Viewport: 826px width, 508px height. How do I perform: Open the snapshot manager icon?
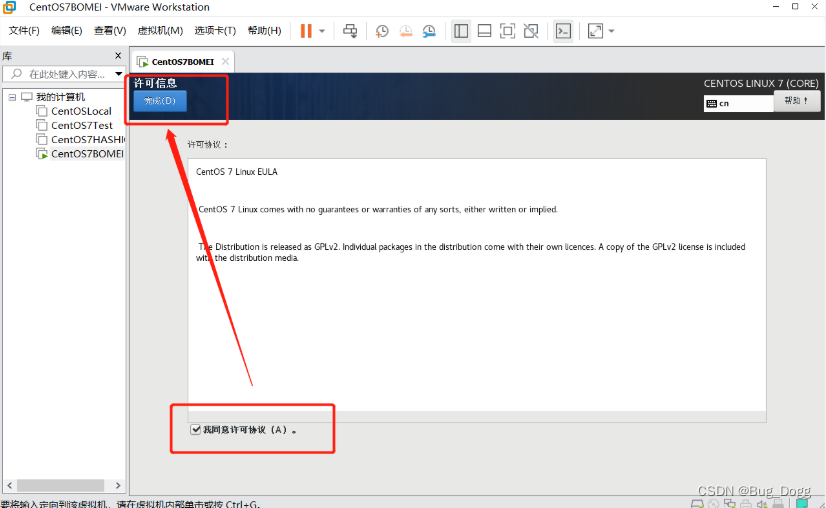[429, 31]
